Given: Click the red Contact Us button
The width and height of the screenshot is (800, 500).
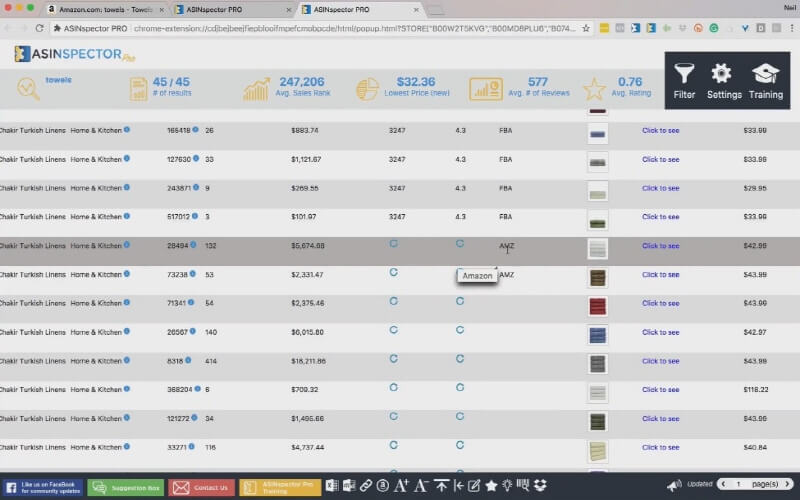Looking at the screenshot, I should [x=202, y=488].
